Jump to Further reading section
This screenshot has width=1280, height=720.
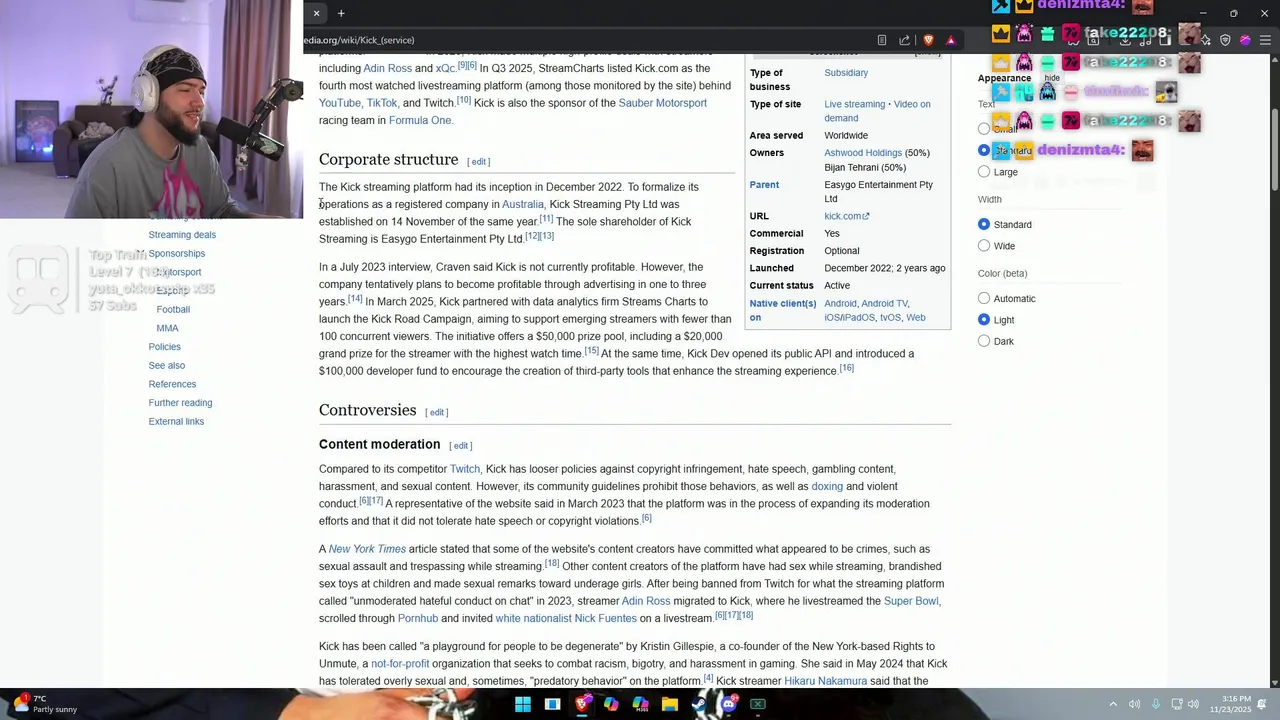180,402
